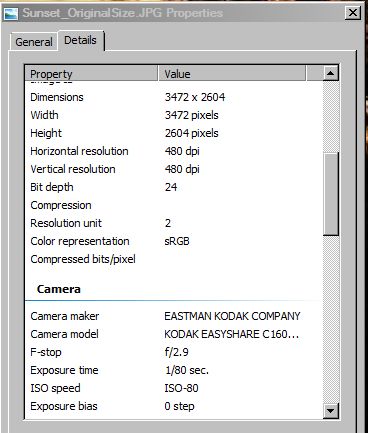Select the Camera model row

(174, 334)
